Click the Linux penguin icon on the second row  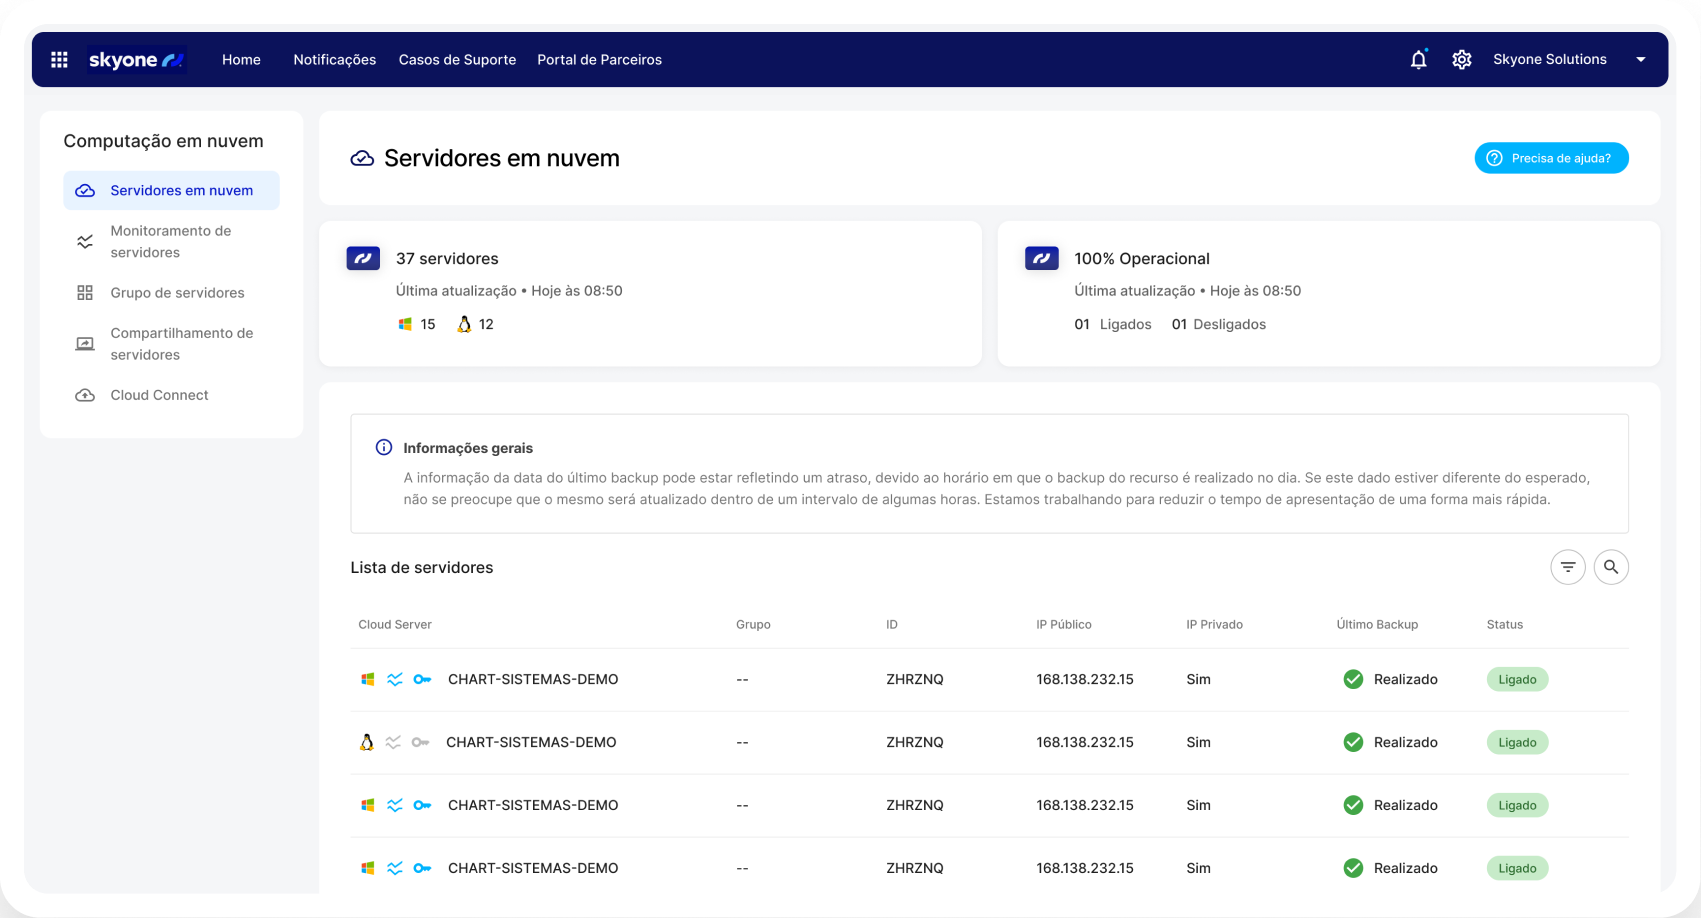pos(366,742)
